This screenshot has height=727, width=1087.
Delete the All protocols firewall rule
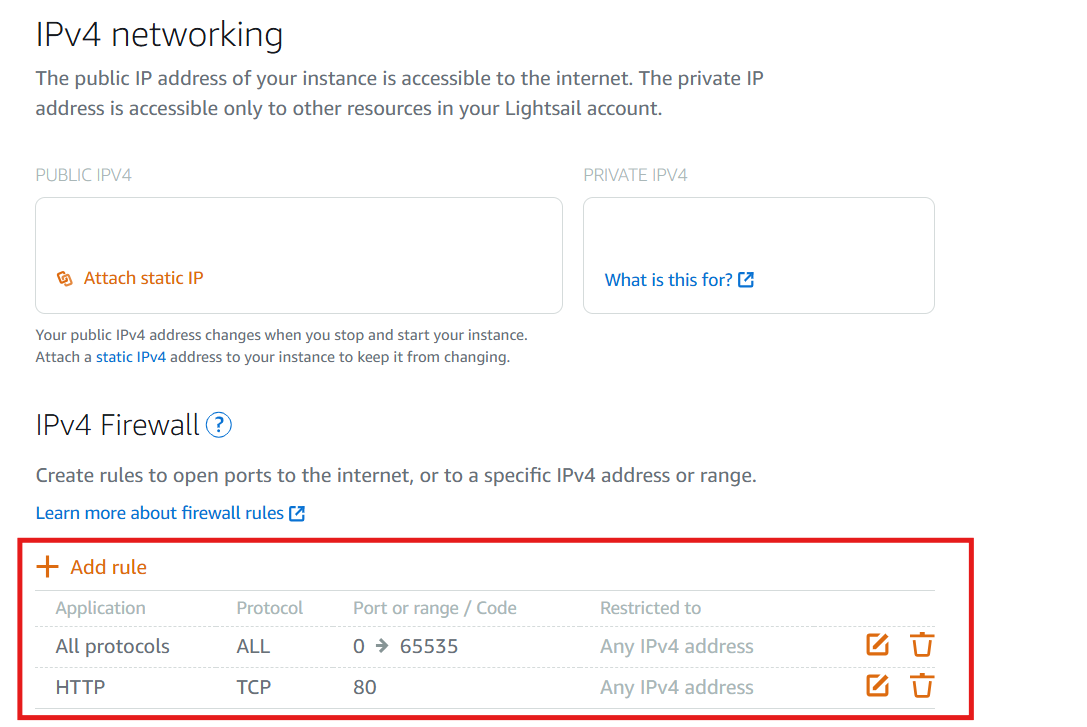coord(922,645)
